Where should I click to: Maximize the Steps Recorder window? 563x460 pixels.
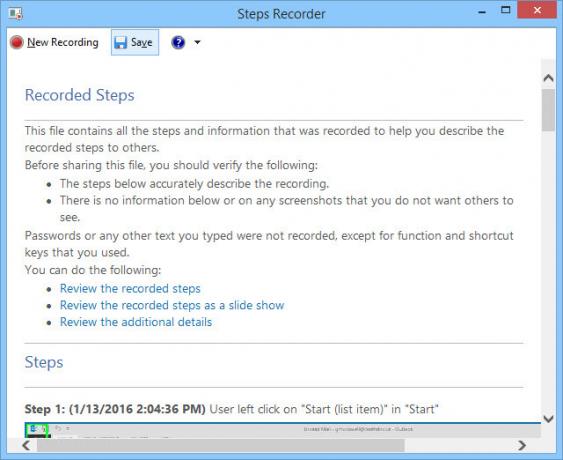click(506, 10)
